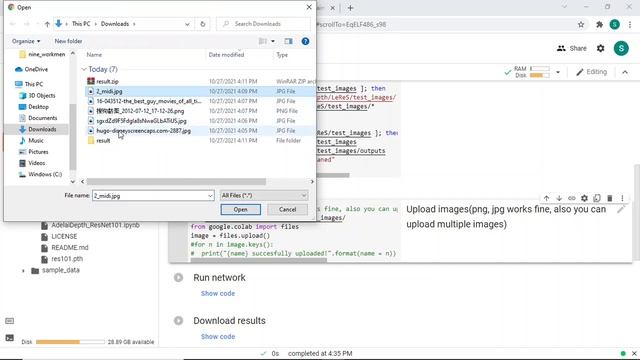The width and height of the screenshot is (640, 360).
Task: Click the change view icon in dialog toolbar
Action: point(263,41)
